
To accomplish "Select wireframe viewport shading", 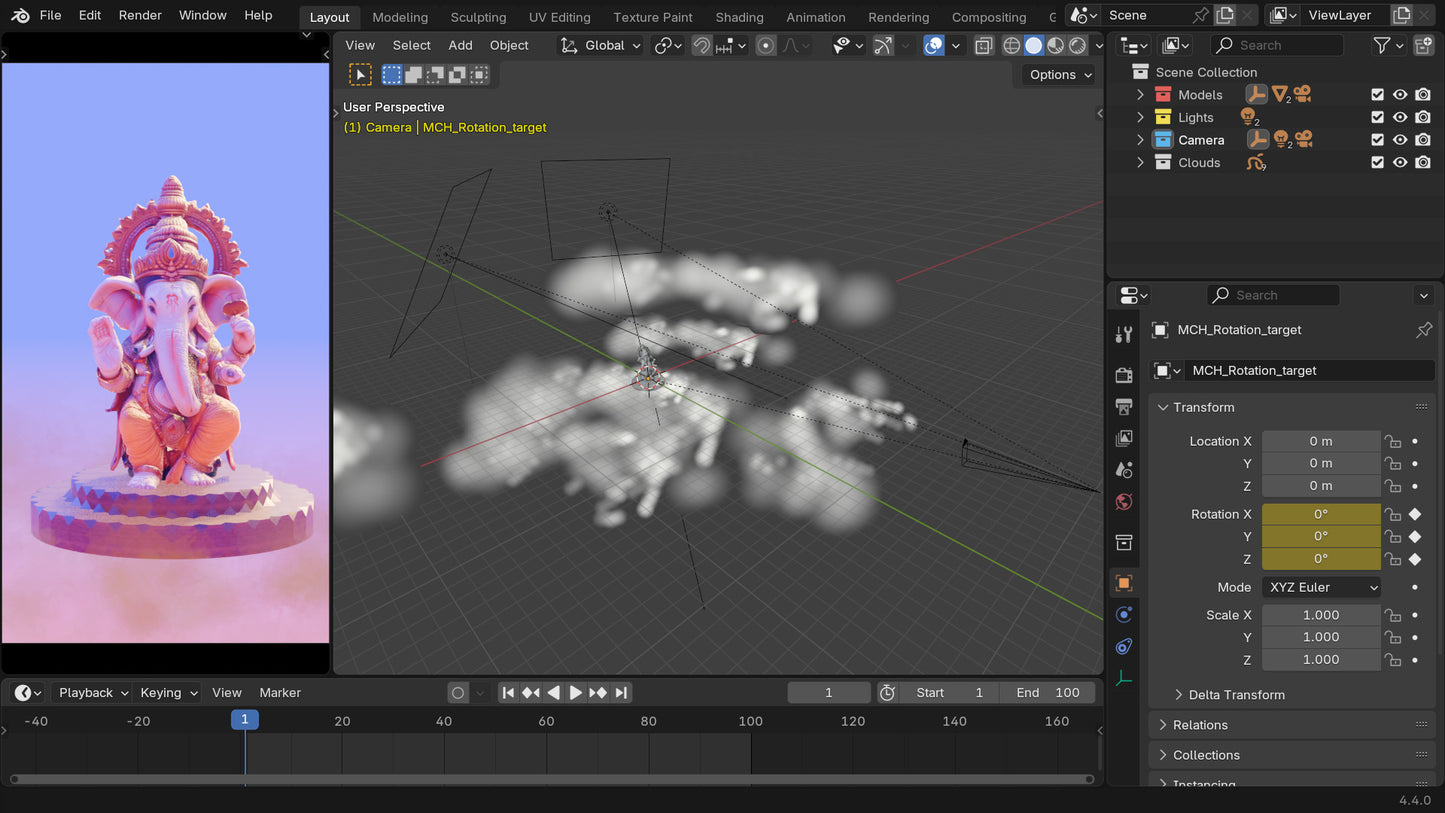I will coord(1012,45).
